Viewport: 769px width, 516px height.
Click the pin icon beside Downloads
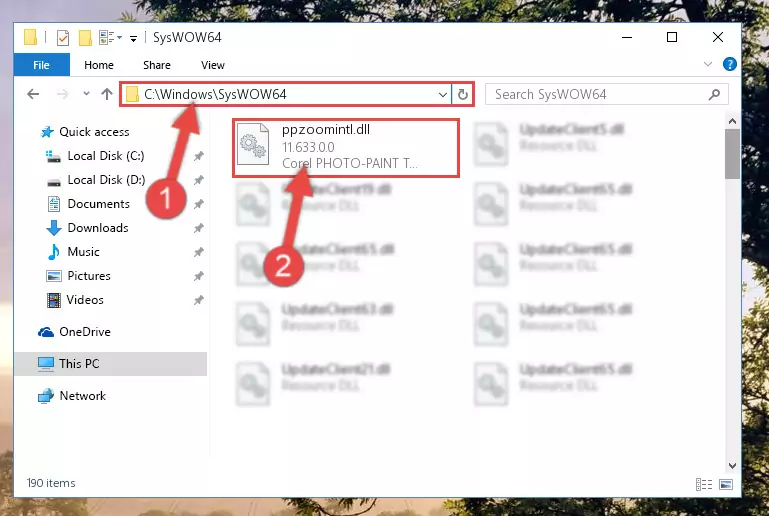199,228
